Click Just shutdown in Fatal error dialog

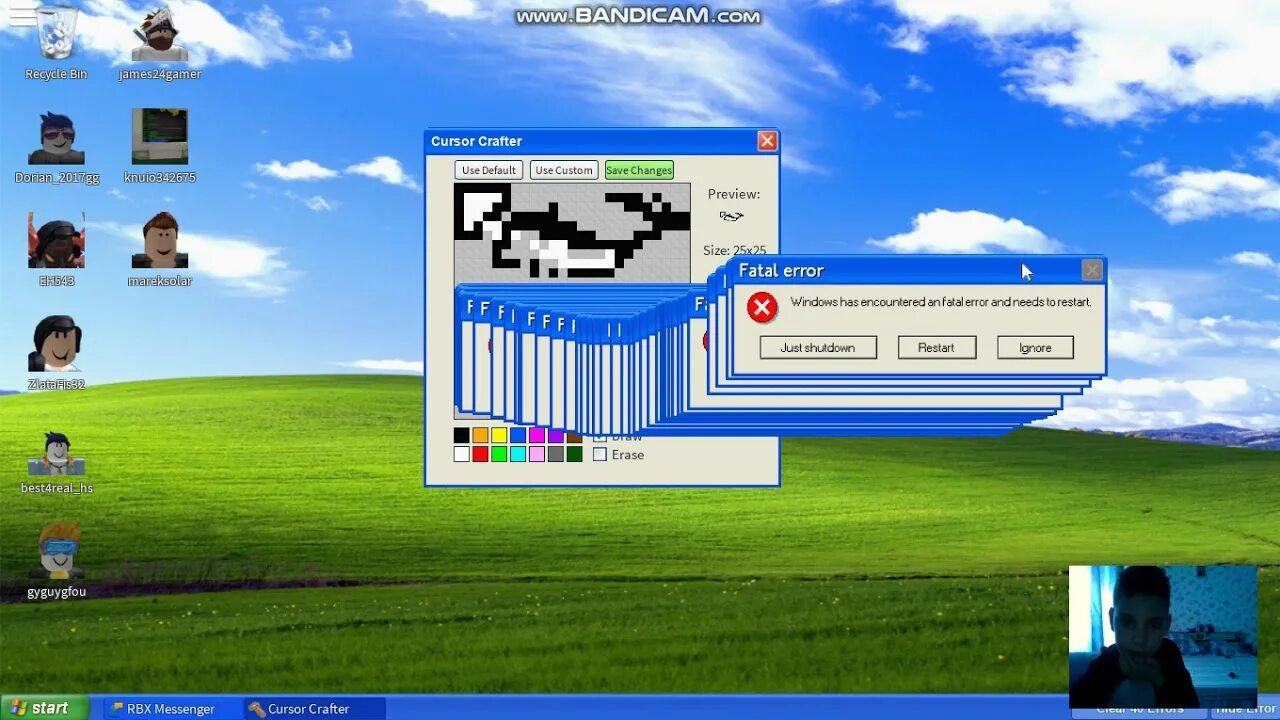pyautogui.click(x=818, y=347)
